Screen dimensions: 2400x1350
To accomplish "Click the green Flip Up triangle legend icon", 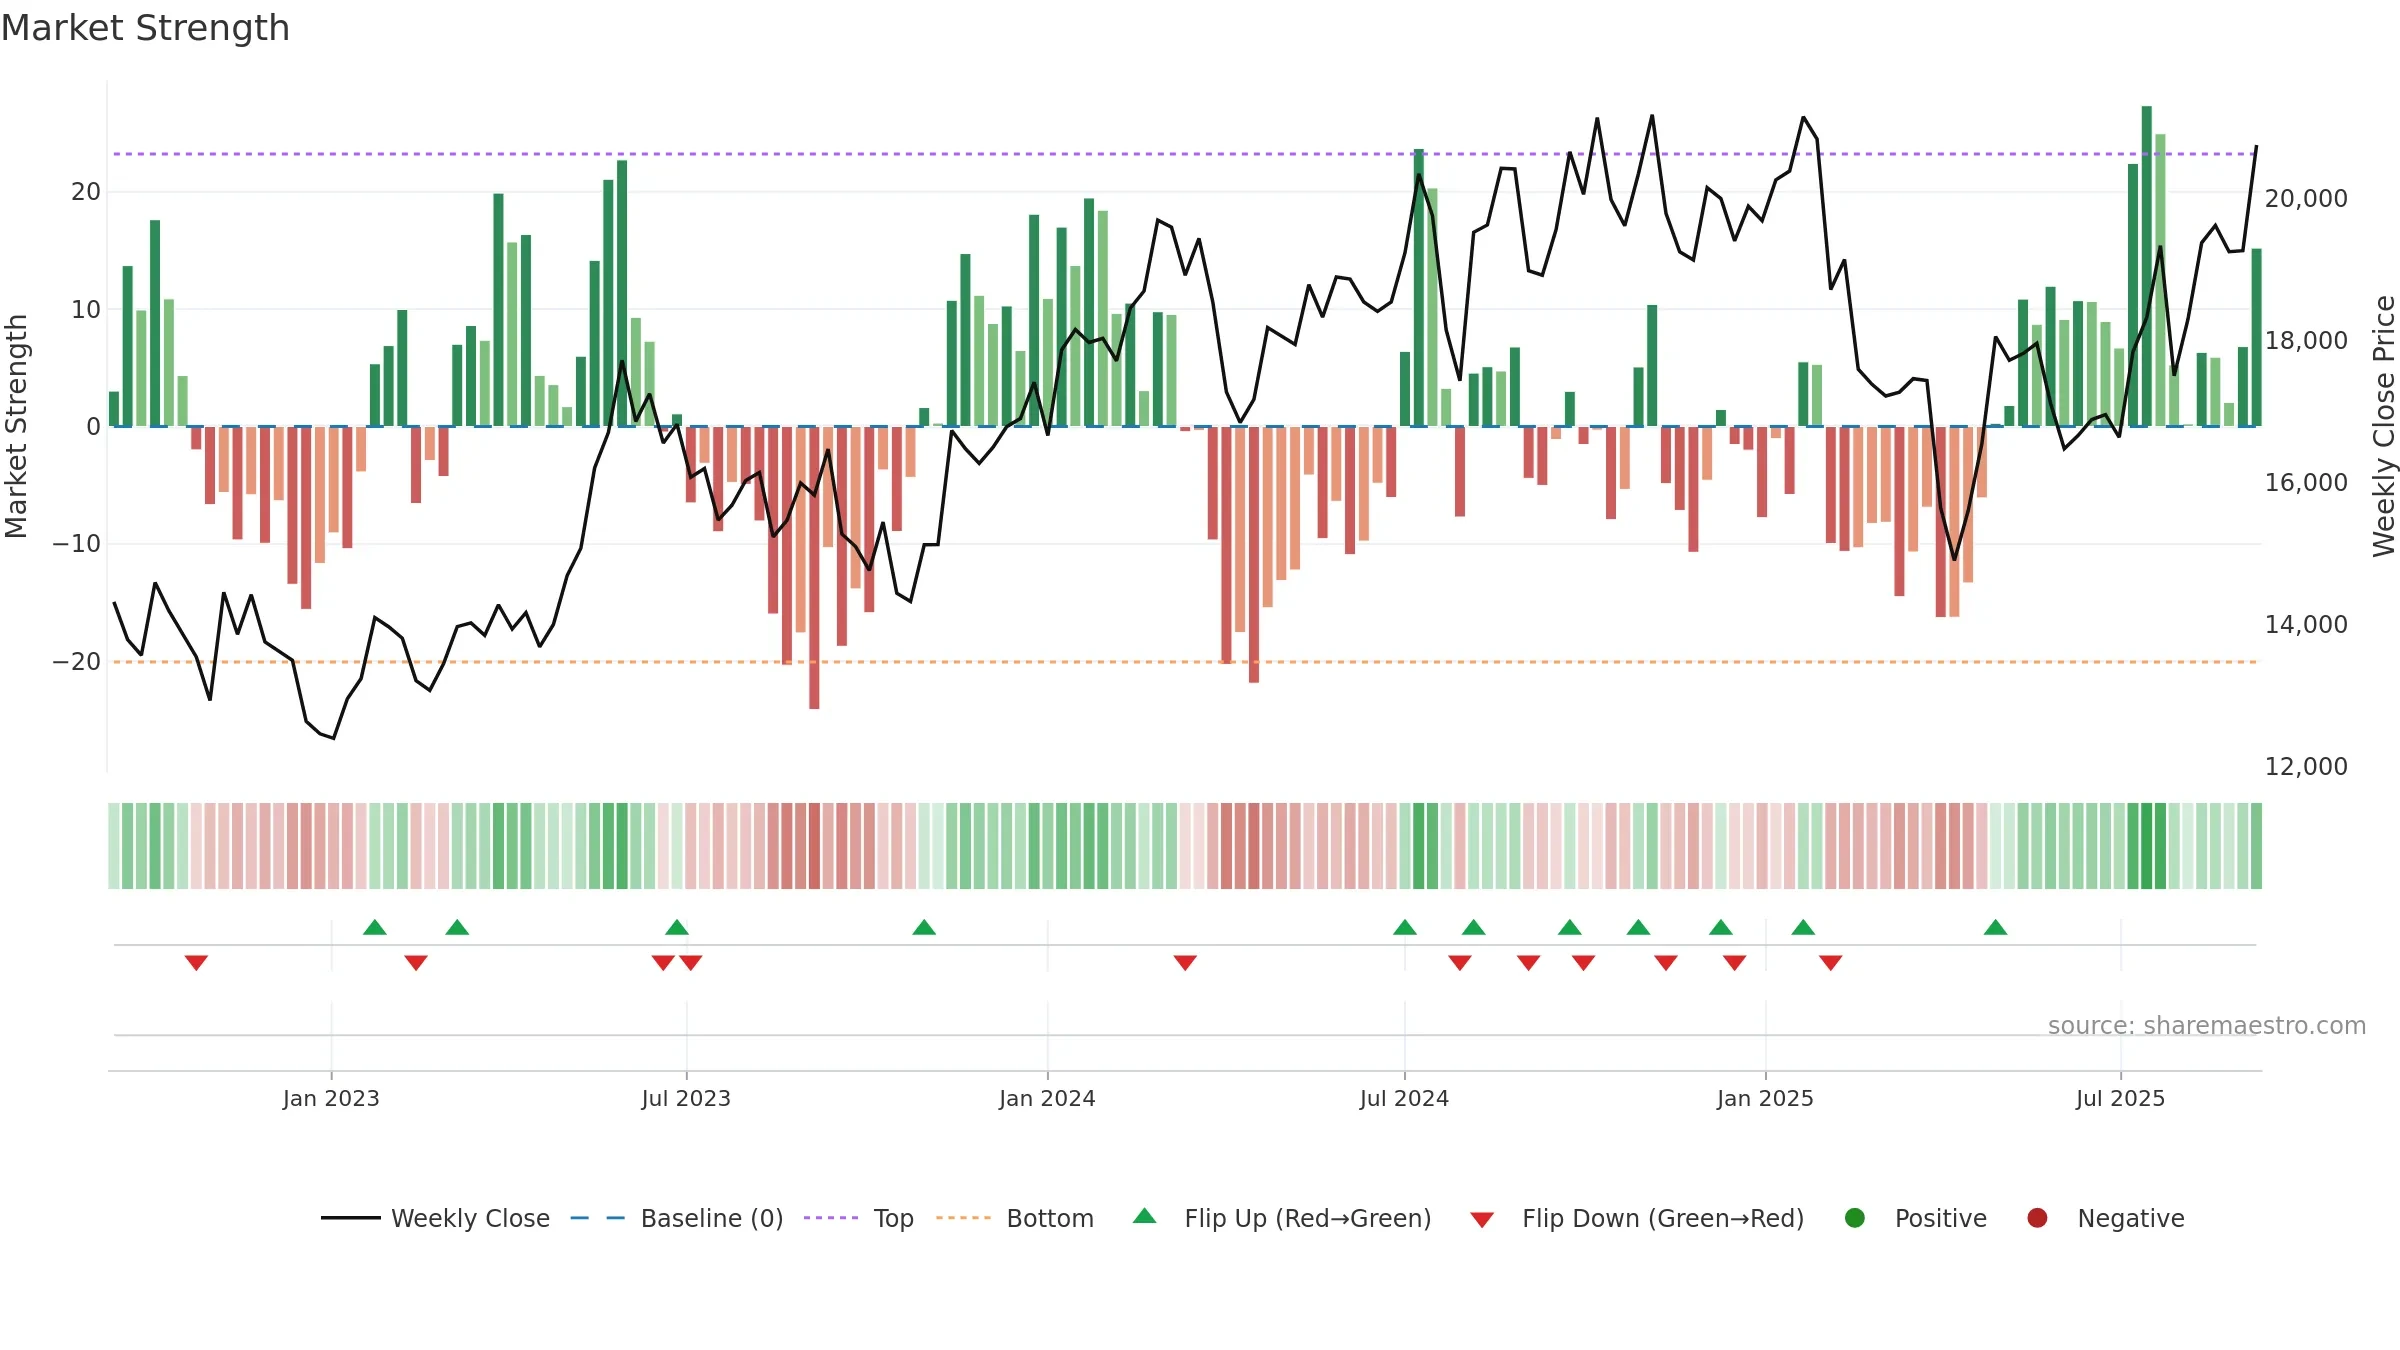I will [x=1145, y=1216].
